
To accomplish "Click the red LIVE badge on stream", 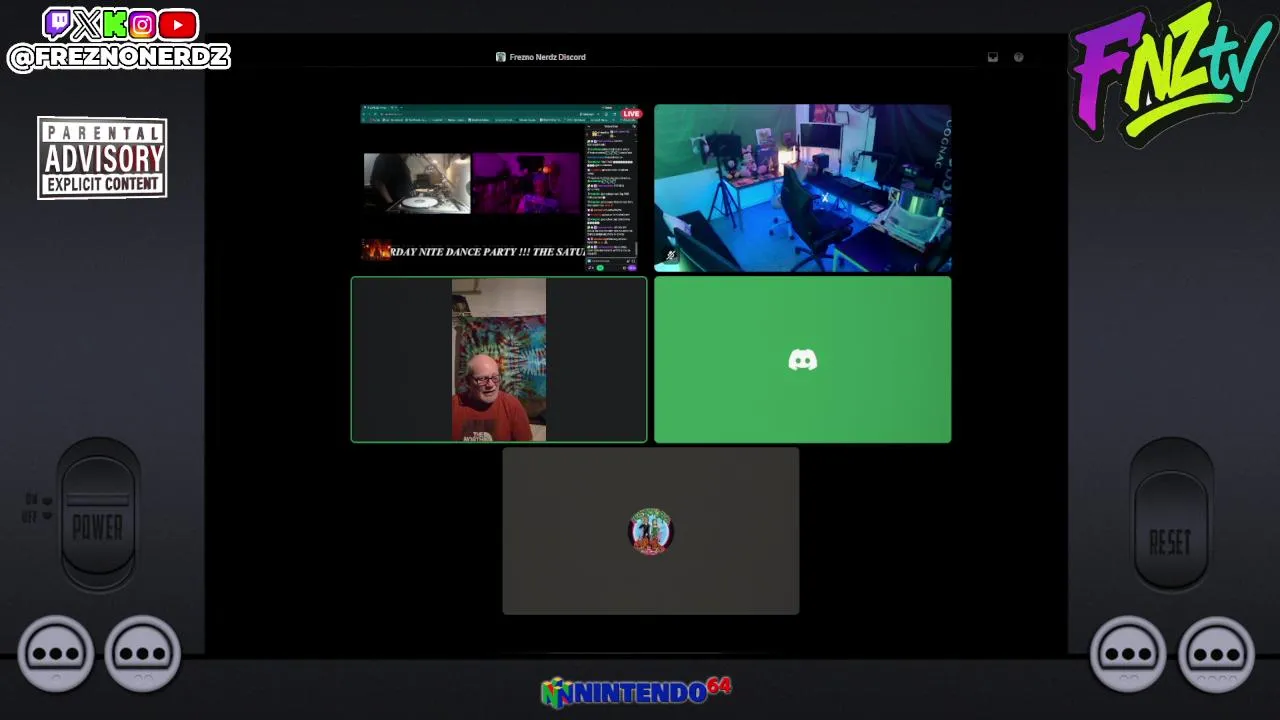I will (631, 114).
